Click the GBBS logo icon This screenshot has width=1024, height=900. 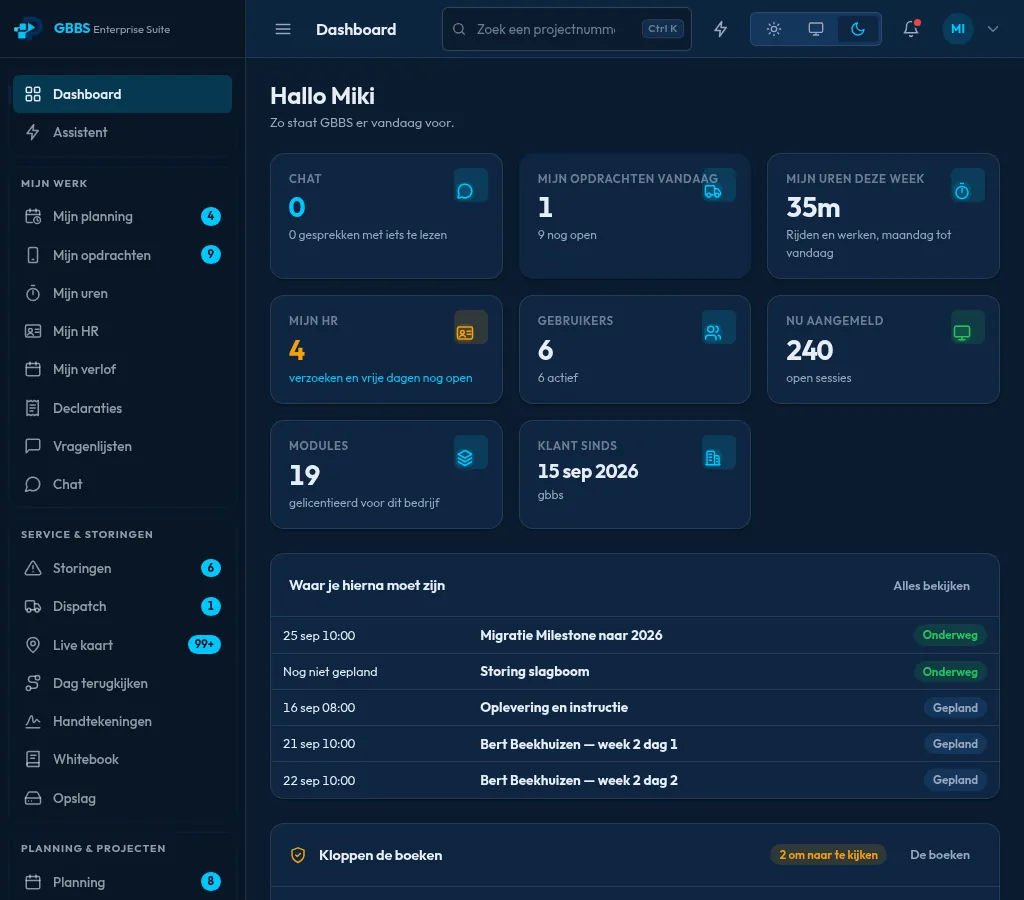point(27,29)
